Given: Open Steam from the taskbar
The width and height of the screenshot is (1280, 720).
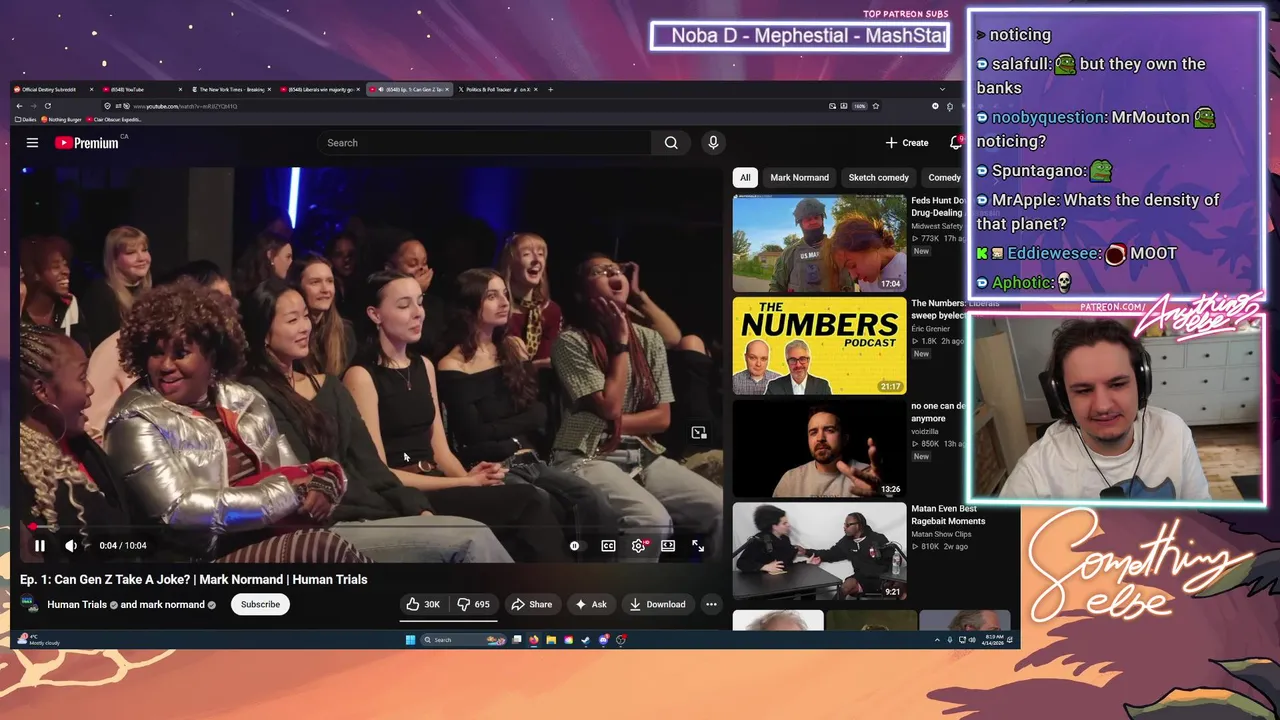Looking at the screenshot, I should click(x=585, y=640).
